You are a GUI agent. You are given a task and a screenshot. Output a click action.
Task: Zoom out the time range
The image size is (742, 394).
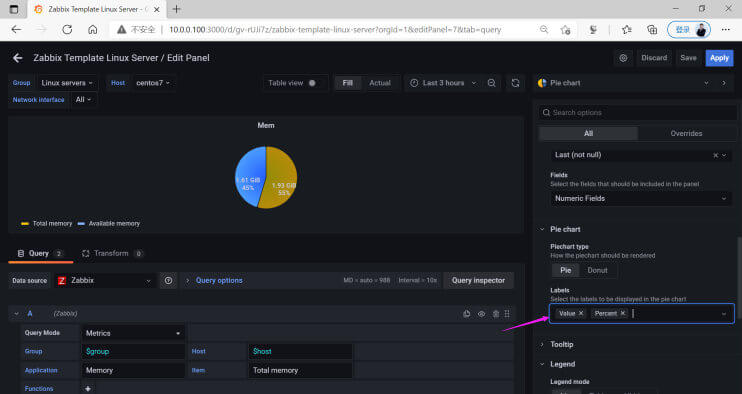492,83
